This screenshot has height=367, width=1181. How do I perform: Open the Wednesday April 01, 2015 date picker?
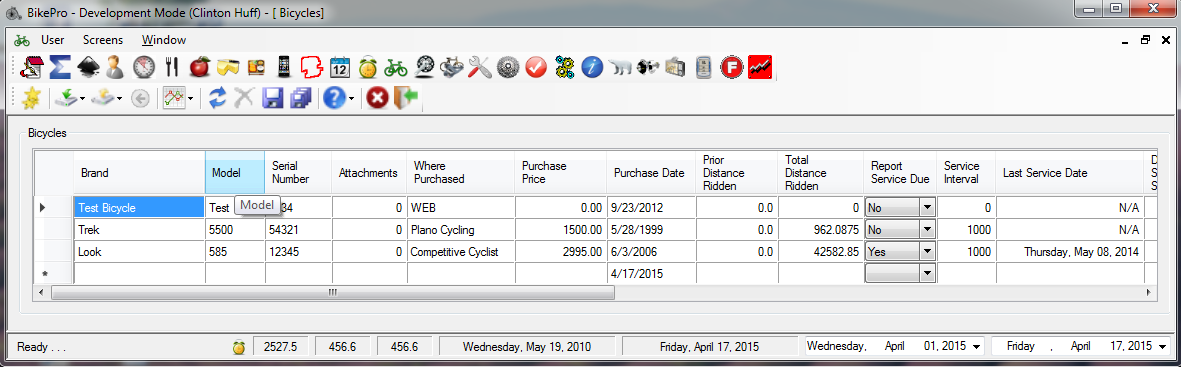pyautogui.click(x=977, y=346)
